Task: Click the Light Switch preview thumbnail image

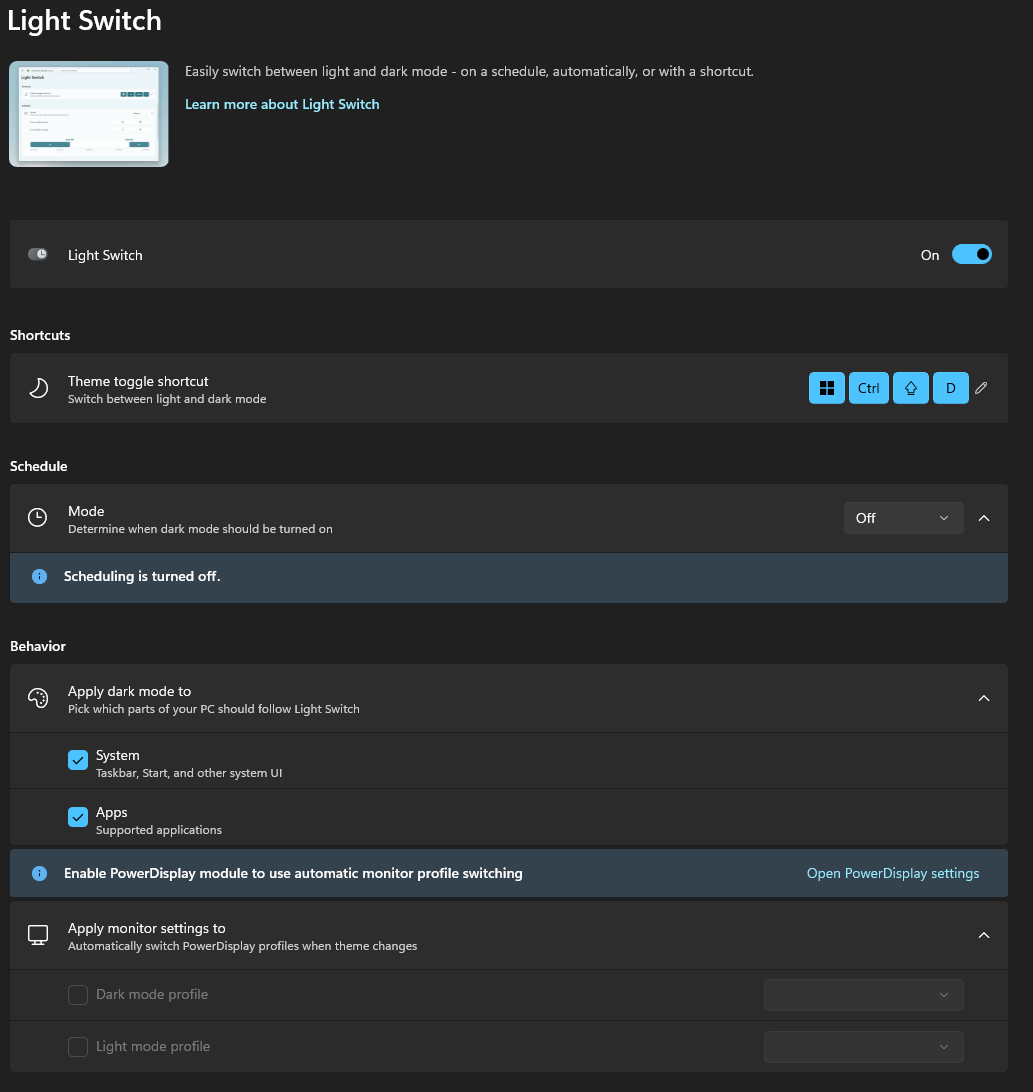Action: point(88,114)
